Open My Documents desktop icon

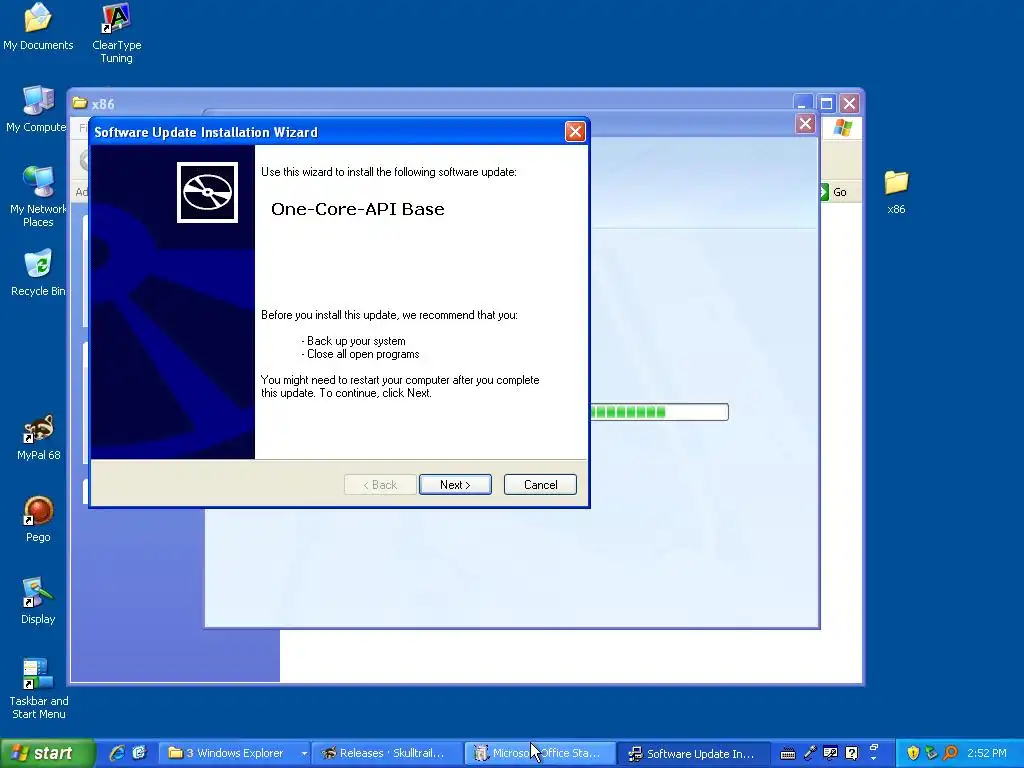pyautogui.click(x=38, y=27)
